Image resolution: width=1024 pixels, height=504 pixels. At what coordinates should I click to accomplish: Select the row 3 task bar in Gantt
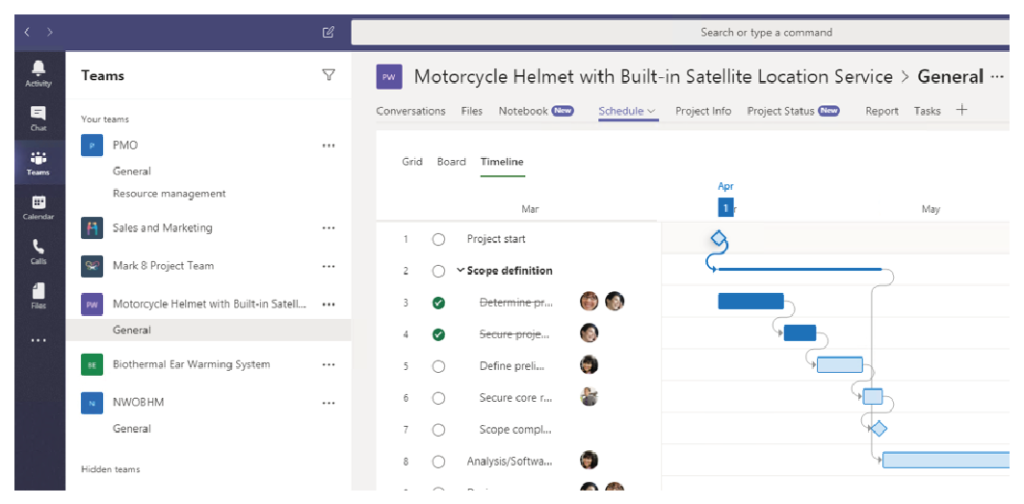750,301
